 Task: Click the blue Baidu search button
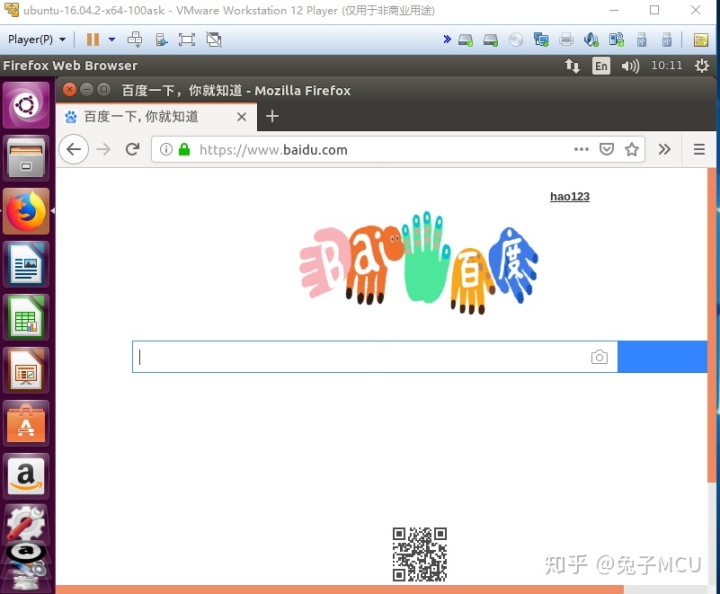coord(662,357)
